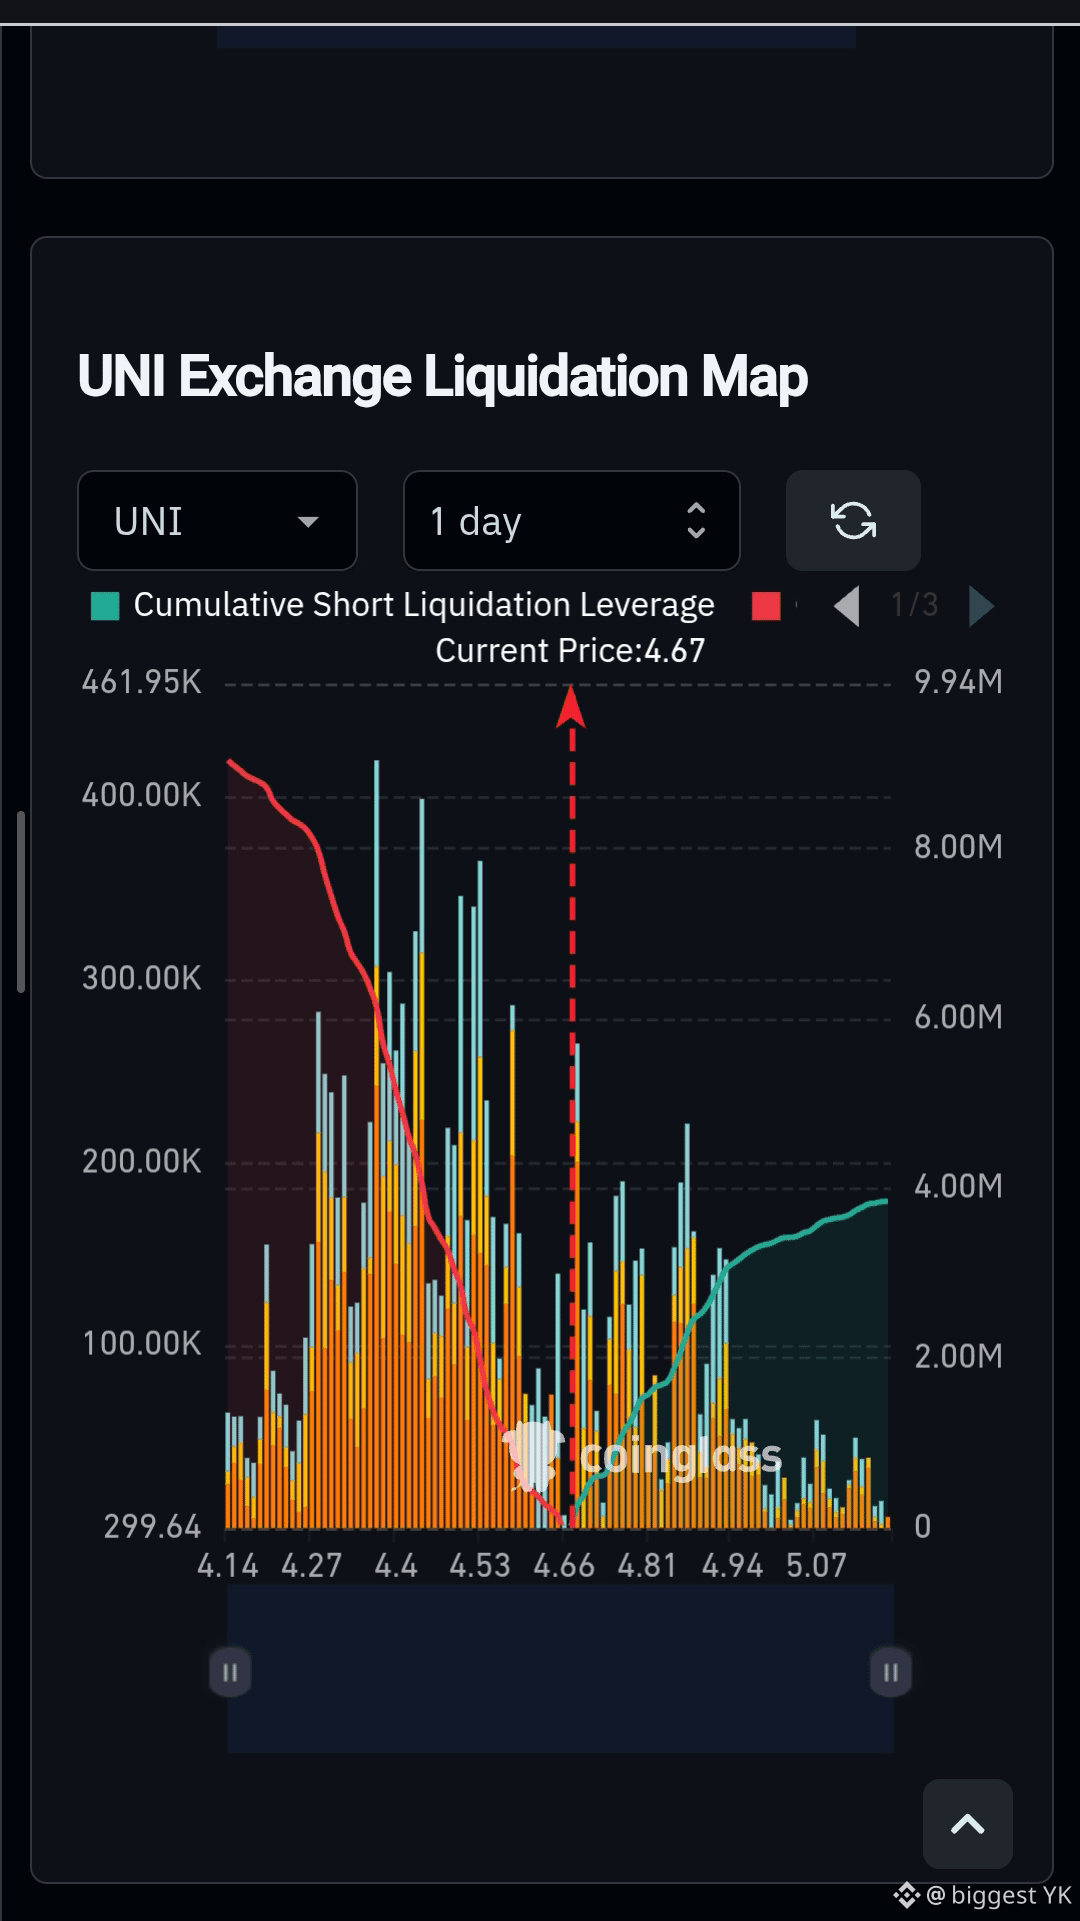This screenshot has width=1080, height=1921.
Task: Click the 4.81 price axis label
Action: pos(647,1565)
